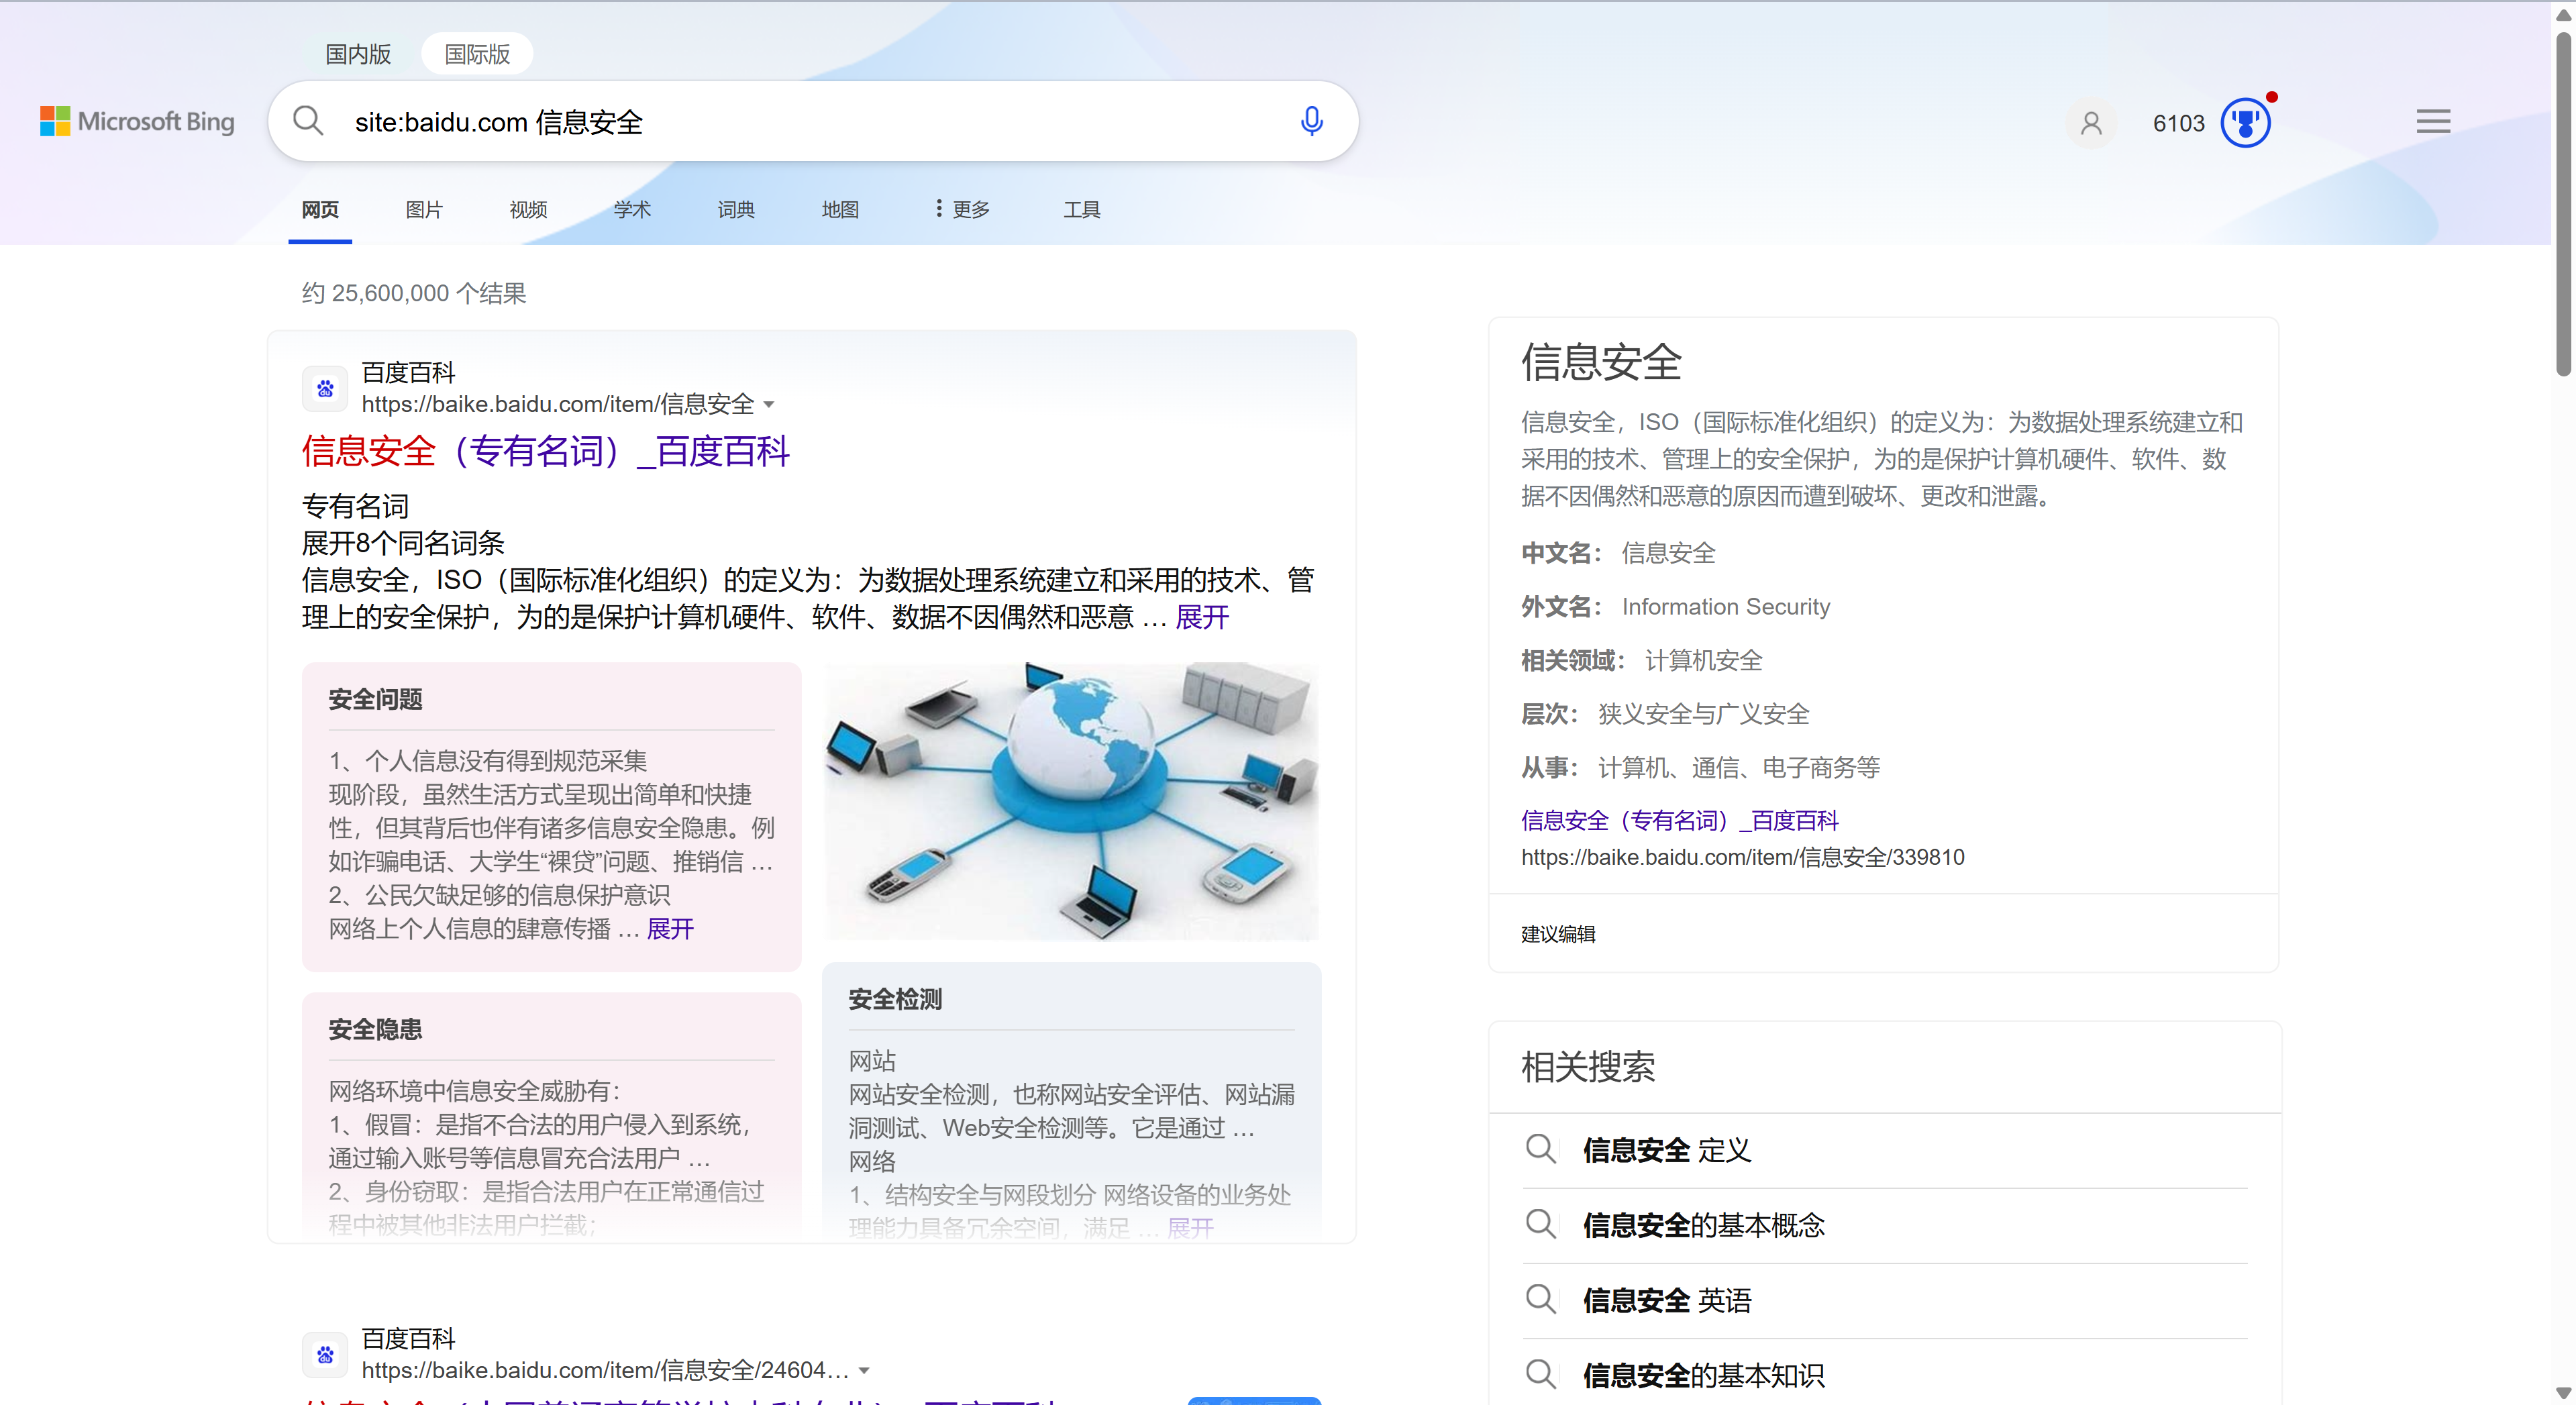This screenshot has height=1405, width=2576.
Task: Switch to 国际版 search mode
Action: click(x=477, y=54)
